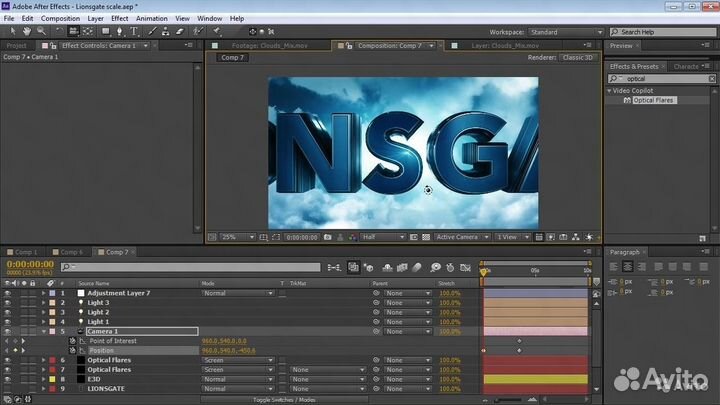Select the Pan Behind anchor point tool
The image size is (720, 405).
coord(88,31)
